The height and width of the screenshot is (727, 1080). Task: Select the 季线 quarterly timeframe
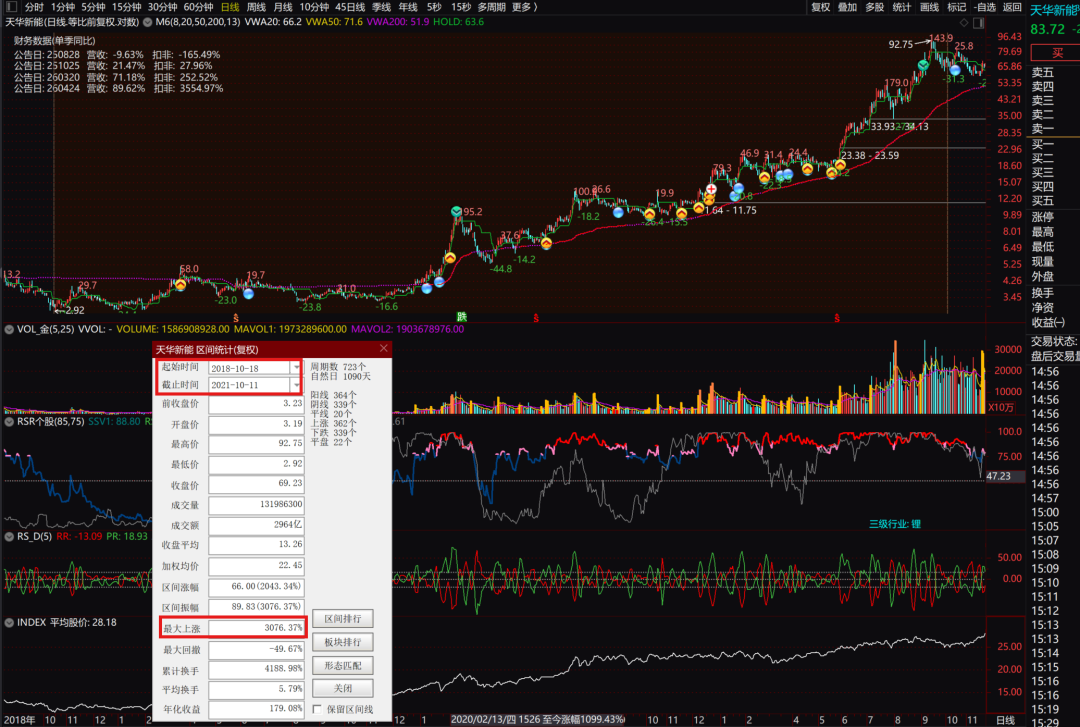click(382, 7)
